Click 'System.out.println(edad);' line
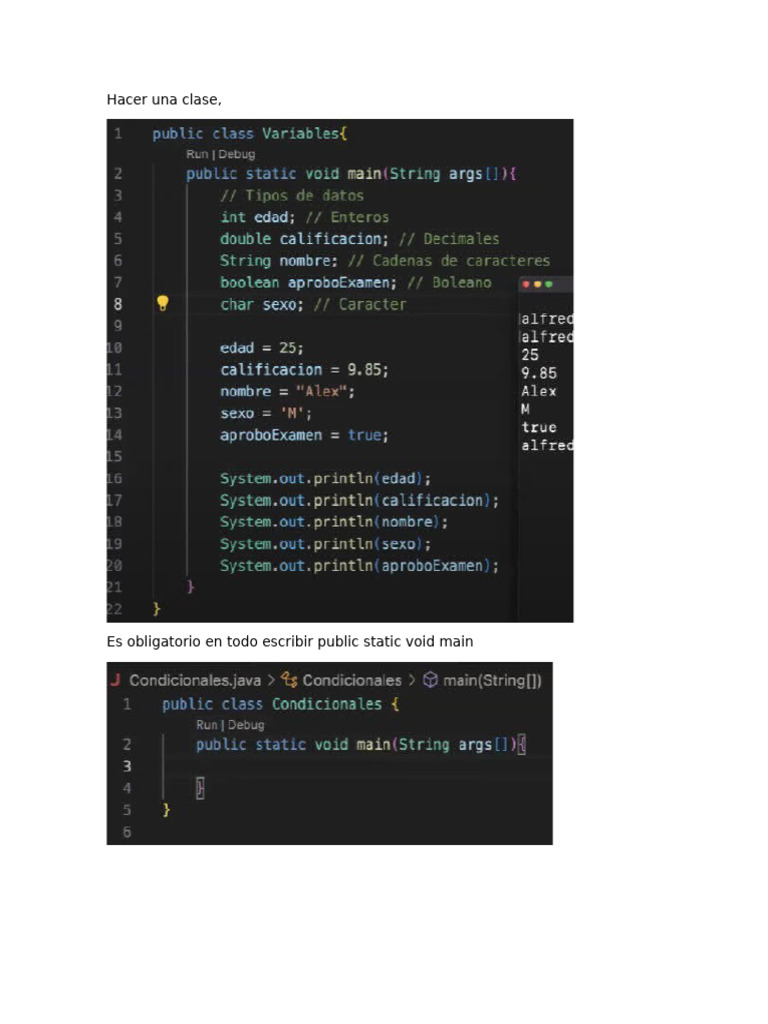 325,479
